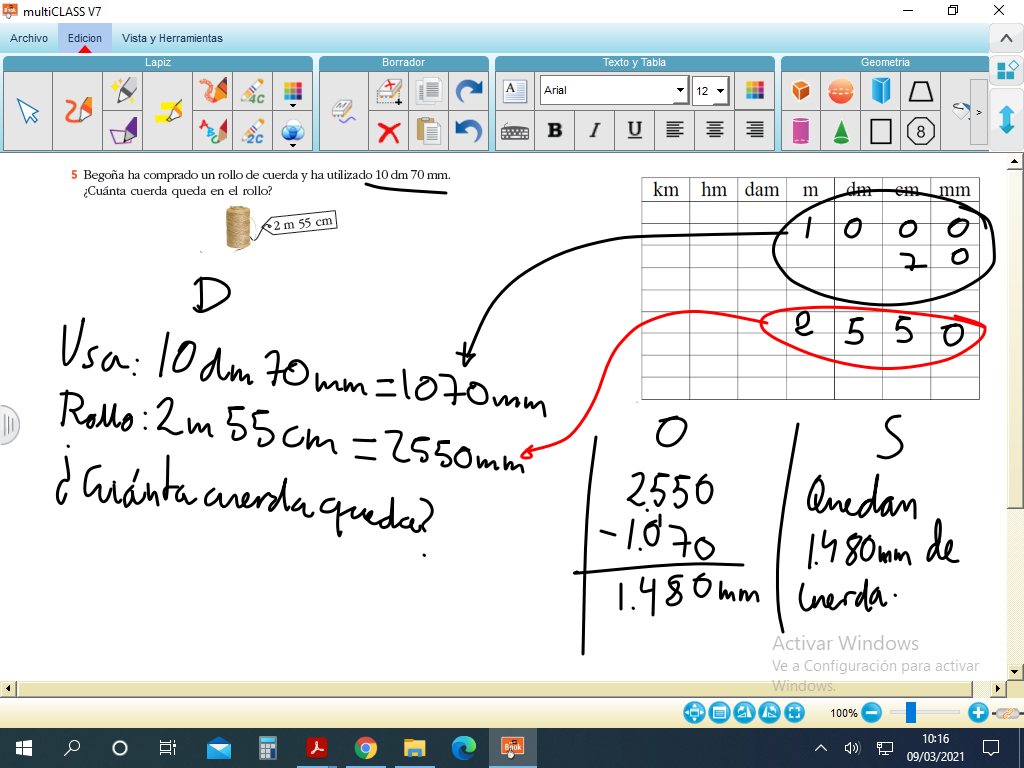This screenshot has width=1024, height=768.
Task: Fit the page to the screen
Action: (794, 712)
